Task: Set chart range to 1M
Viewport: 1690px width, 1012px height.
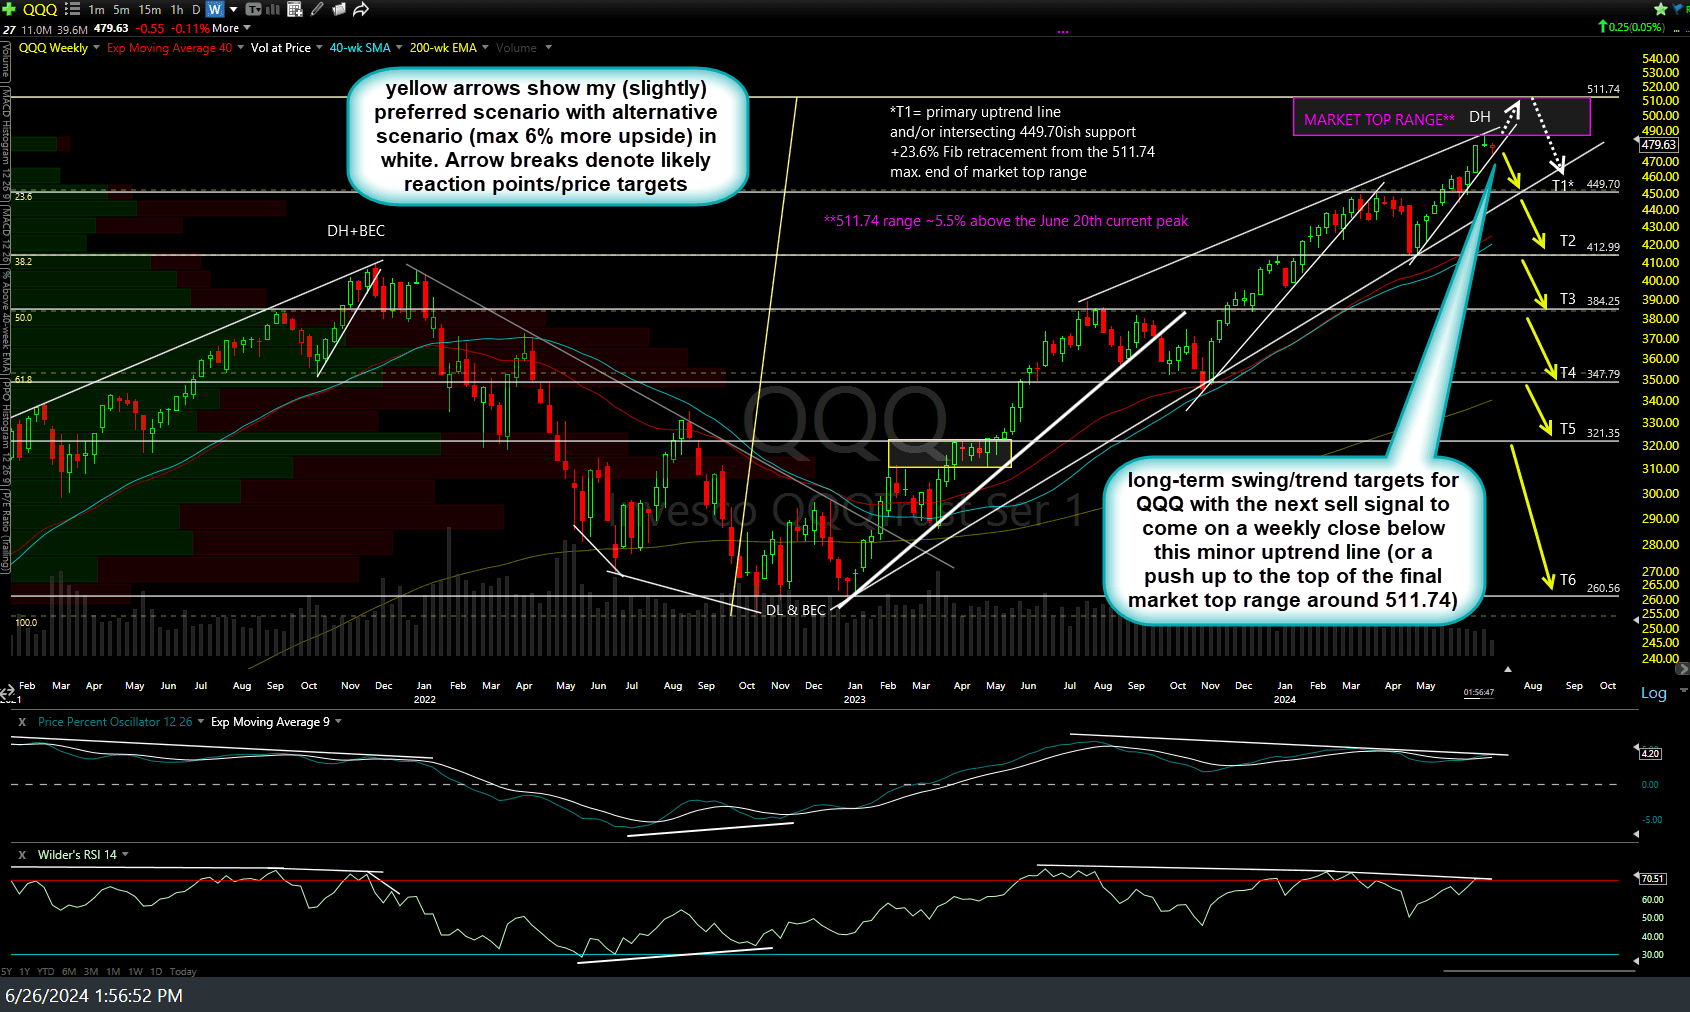Action: pyautogui.click(x=113, y=972)
